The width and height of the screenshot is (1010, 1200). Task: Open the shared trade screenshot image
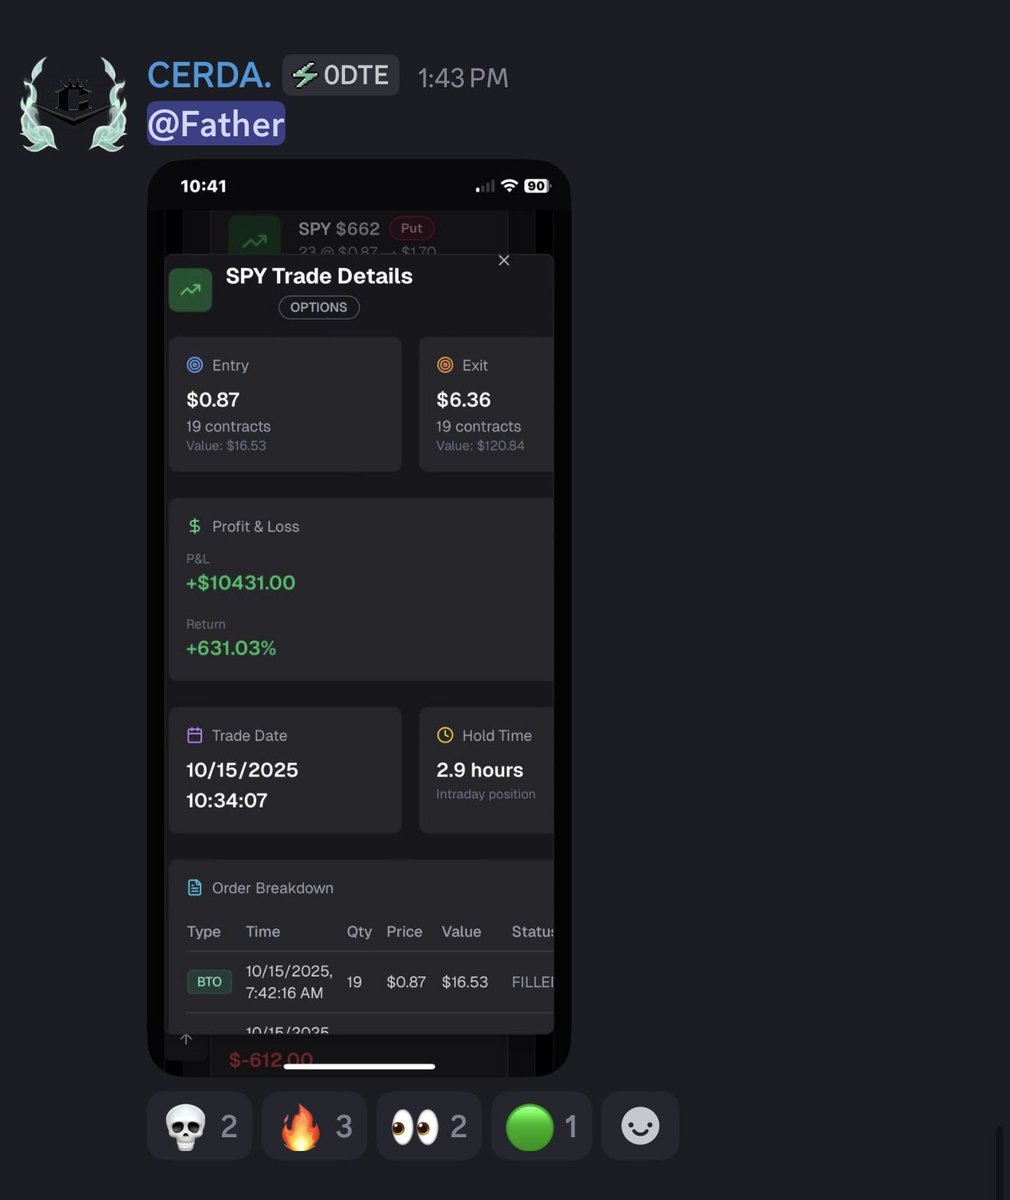pyautogui.click(x=359, y=618)
